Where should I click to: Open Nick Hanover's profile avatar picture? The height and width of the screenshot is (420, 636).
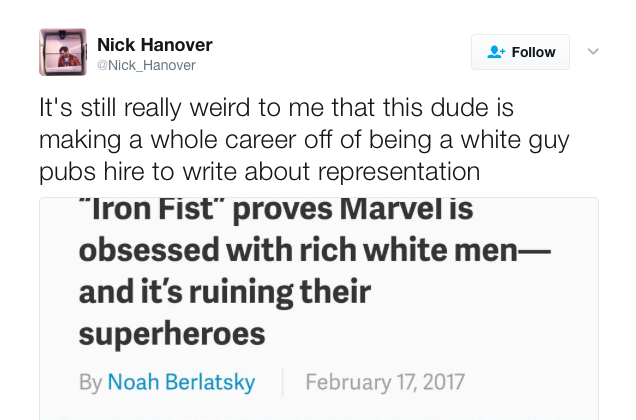pyautogui.click(x=63, y=52)
